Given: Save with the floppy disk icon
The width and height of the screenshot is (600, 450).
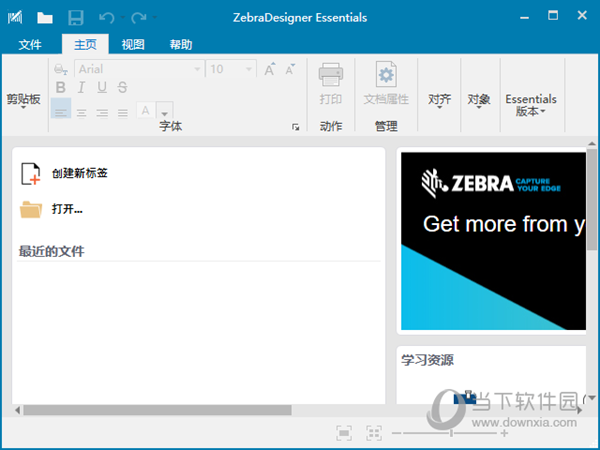Looking at the screenshot, I should pyautogui.click(x=76, y=18).
